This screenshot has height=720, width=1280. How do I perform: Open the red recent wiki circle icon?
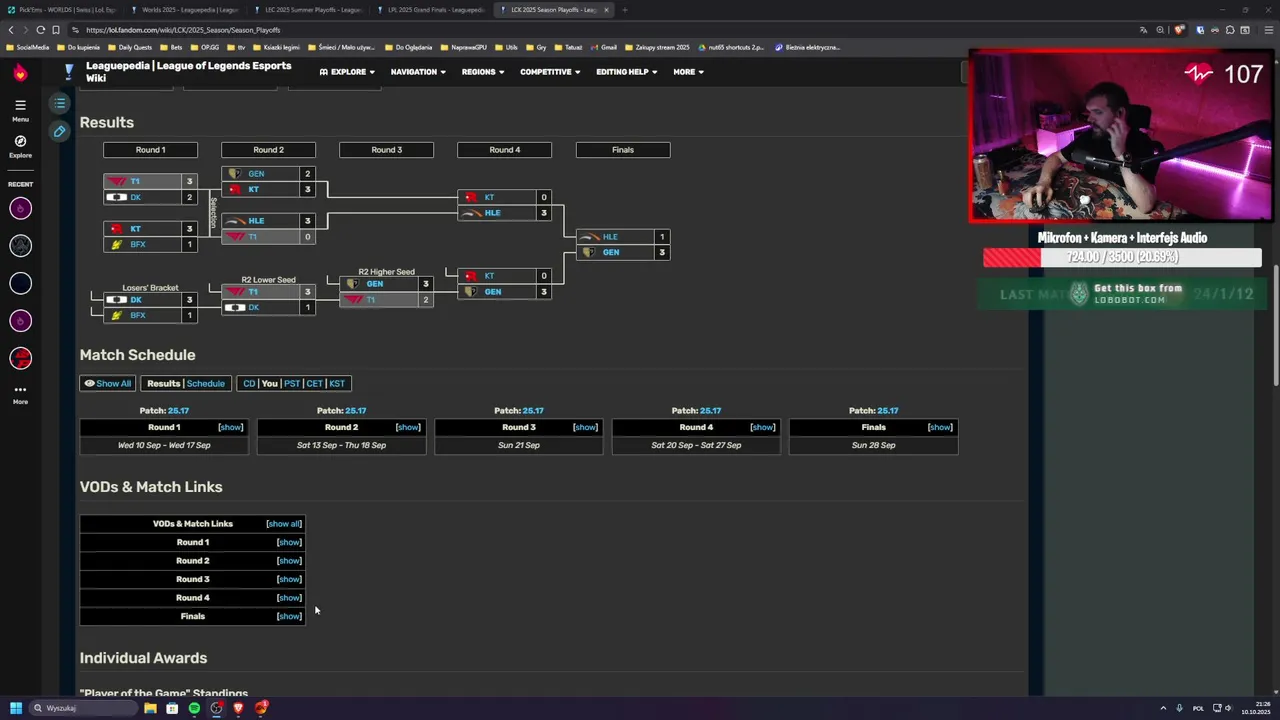click(20, 358)
